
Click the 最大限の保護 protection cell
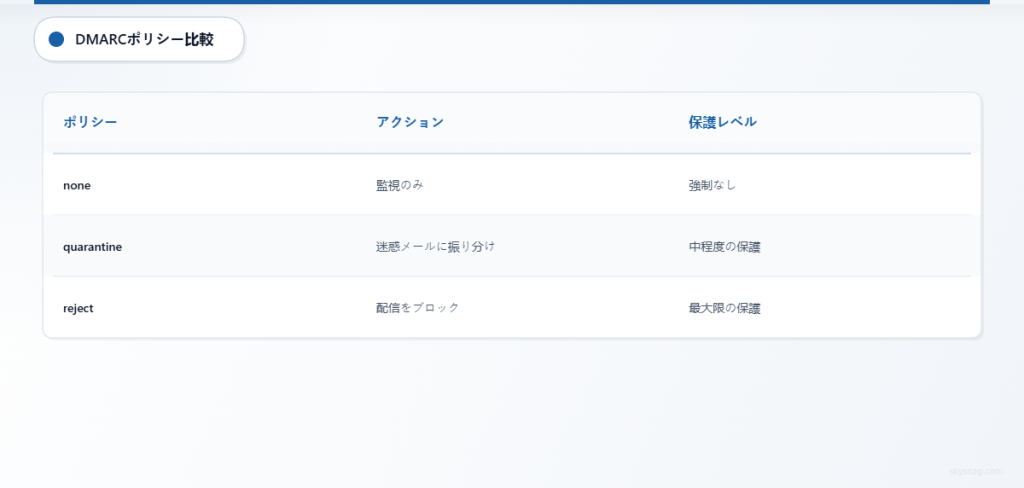click(x=724, y=308)
